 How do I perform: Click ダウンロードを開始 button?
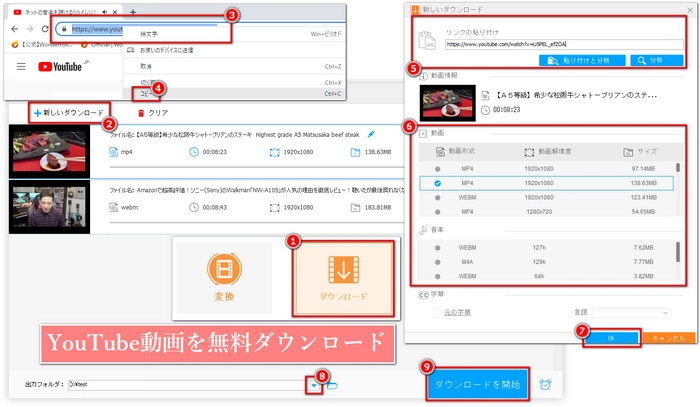click(477, 384)
